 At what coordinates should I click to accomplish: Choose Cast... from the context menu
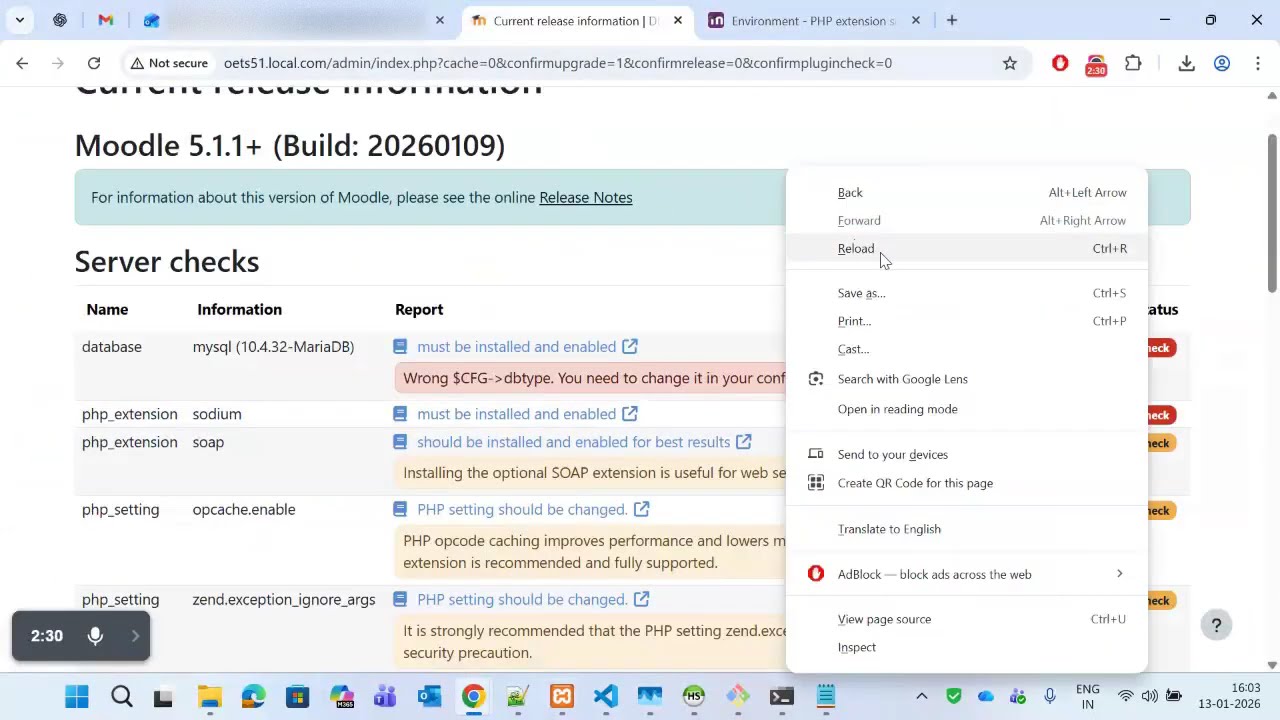point(967,349)
